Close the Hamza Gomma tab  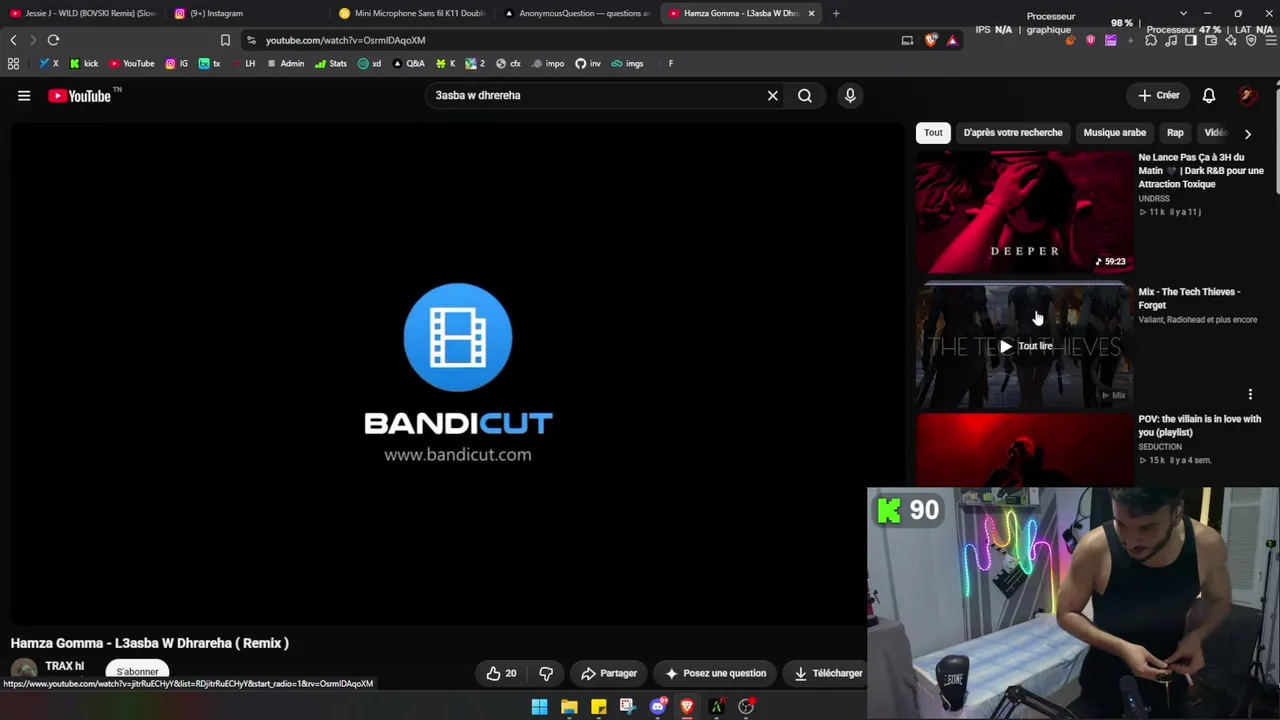click(x=811, y=13)
